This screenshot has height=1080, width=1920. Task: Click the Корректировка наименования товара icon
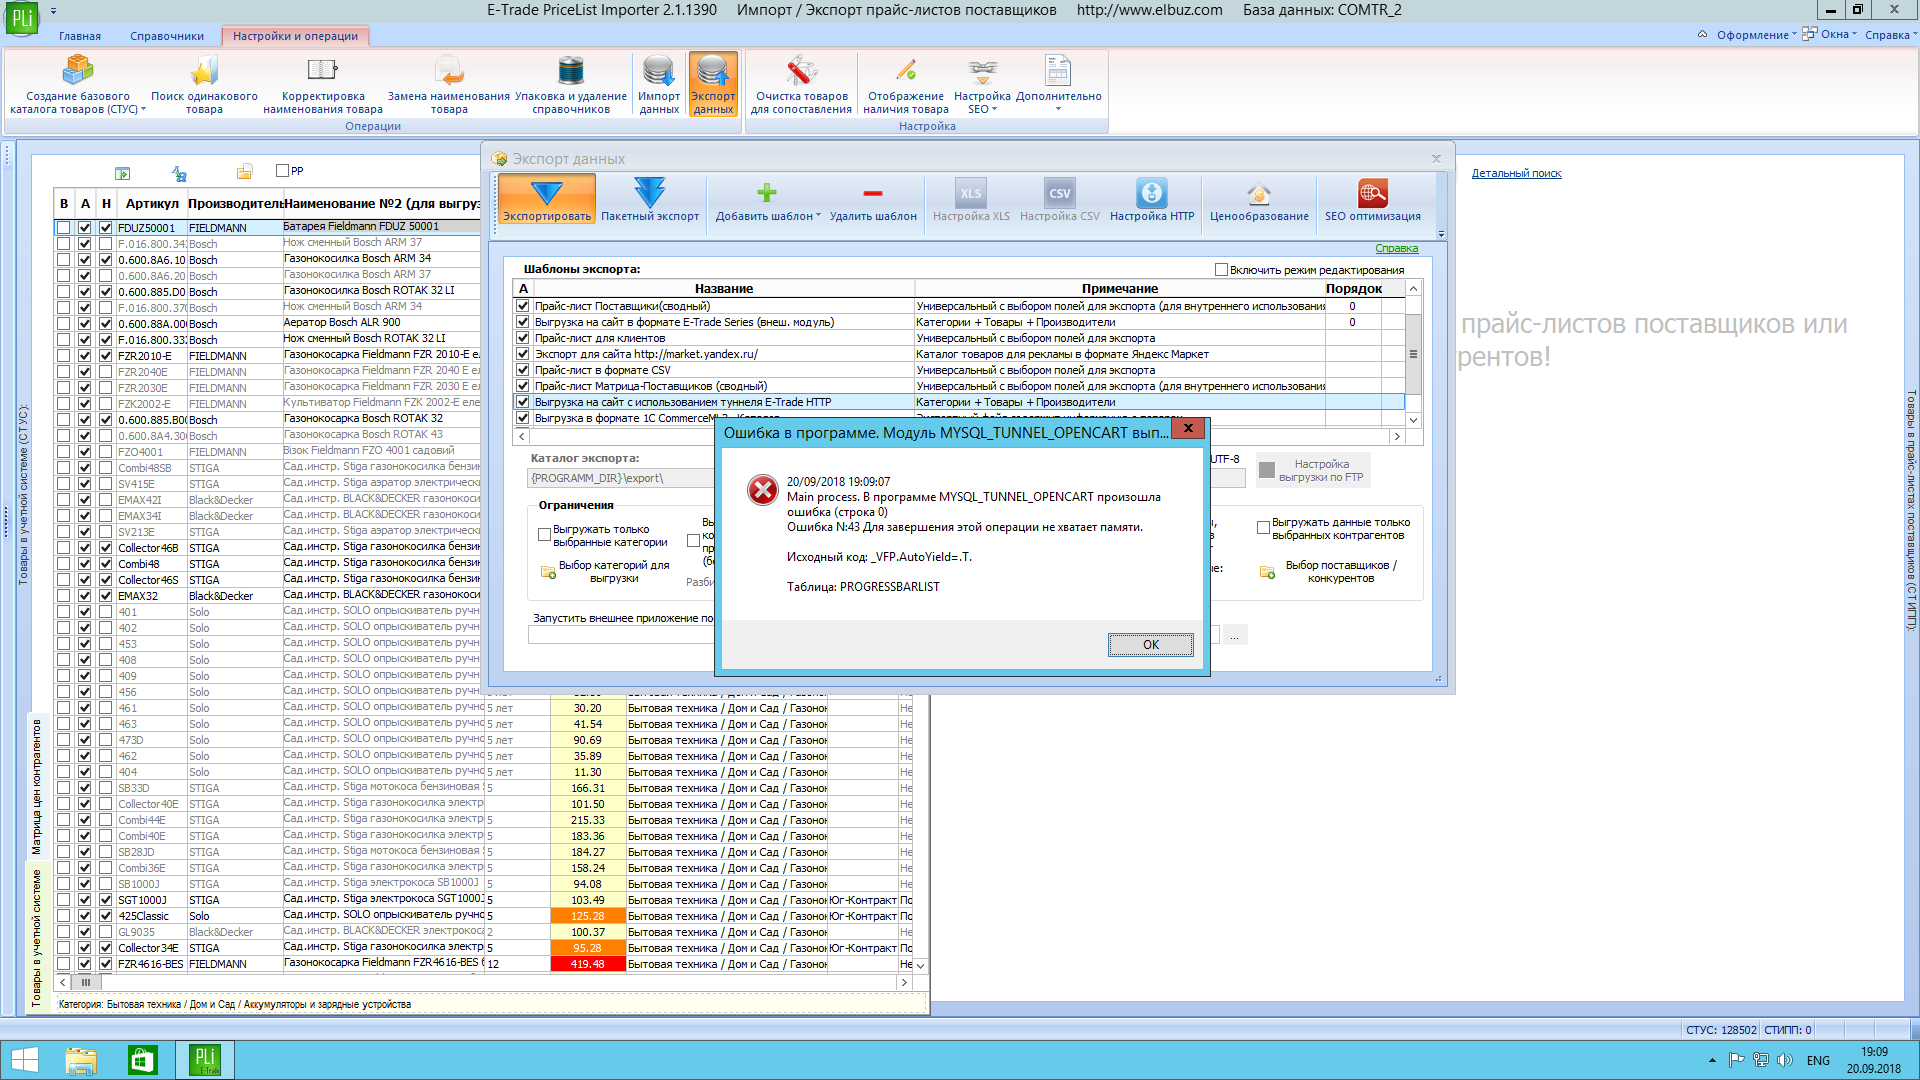click(322, 71)
